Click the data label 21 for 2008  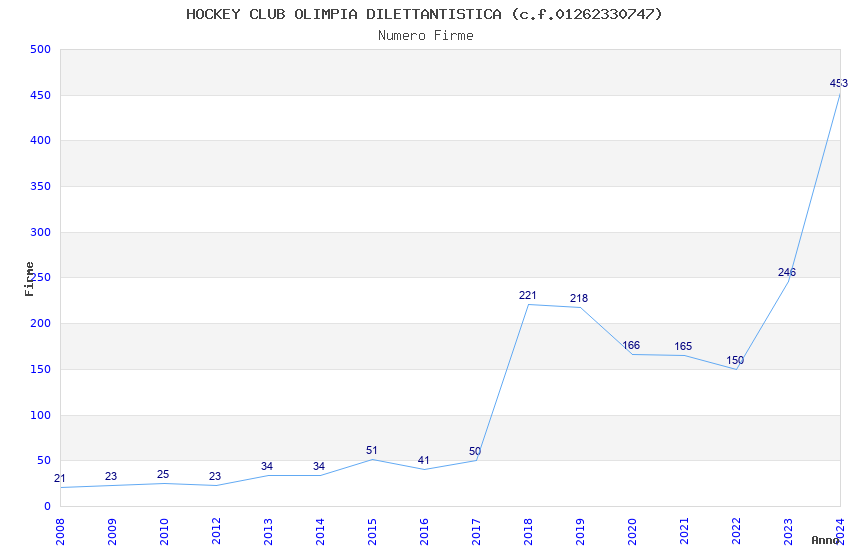tap(60, 478)
